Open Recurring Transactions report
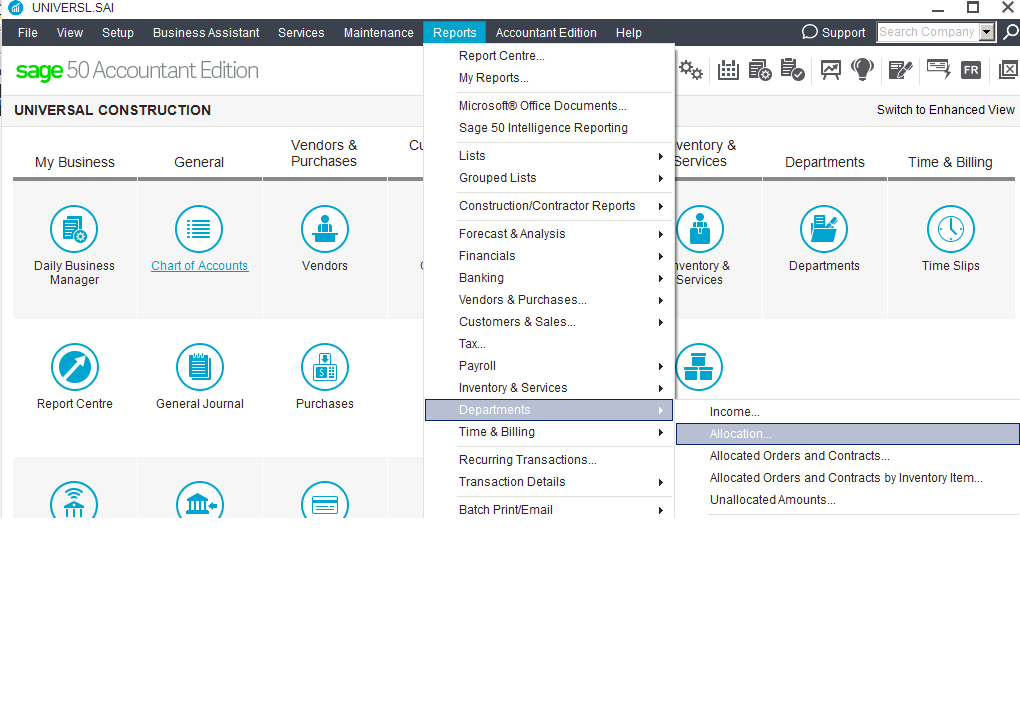 click(x=548, y=460)
